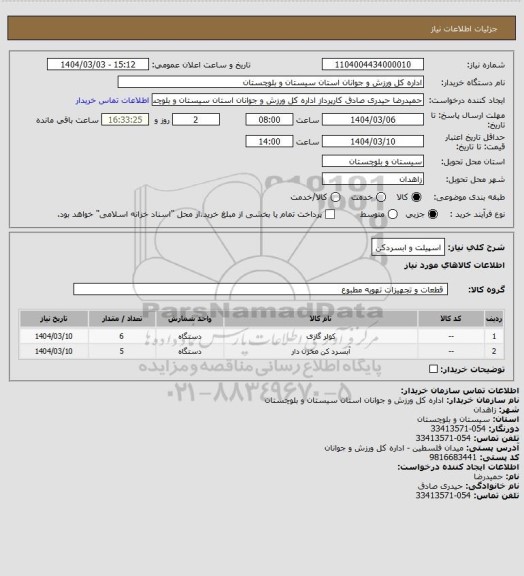Click the ردیف column header
This screenshot has width=524, height=576.
point(494,318)
